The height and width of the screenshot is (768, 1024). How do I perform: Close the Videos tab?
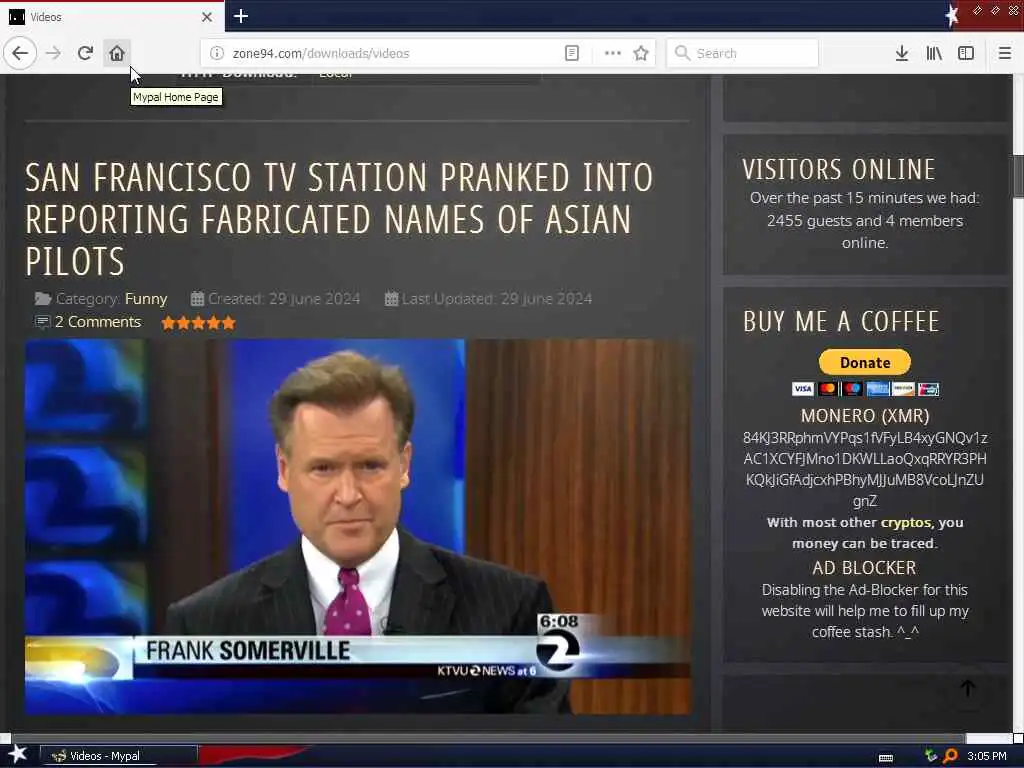pyautogui.click(x=207, y=17)
